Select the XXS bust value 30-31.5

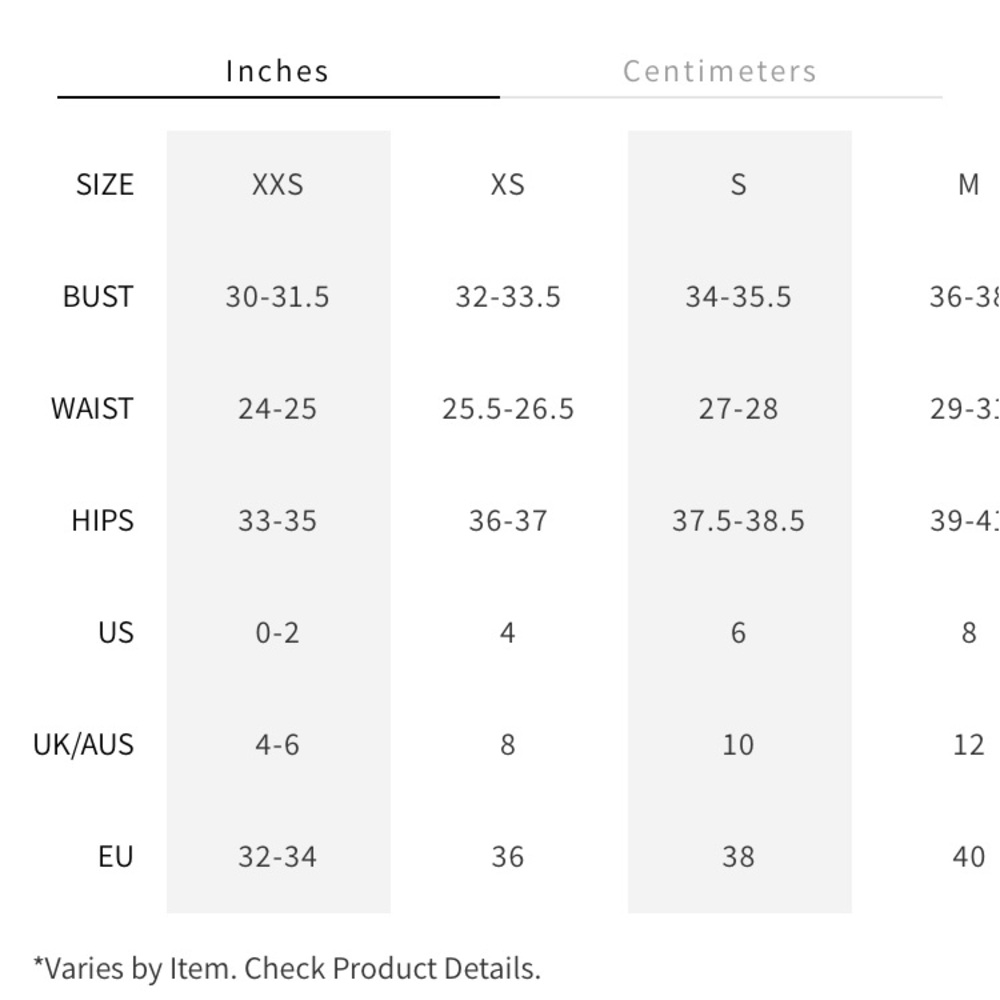(277, 297)
